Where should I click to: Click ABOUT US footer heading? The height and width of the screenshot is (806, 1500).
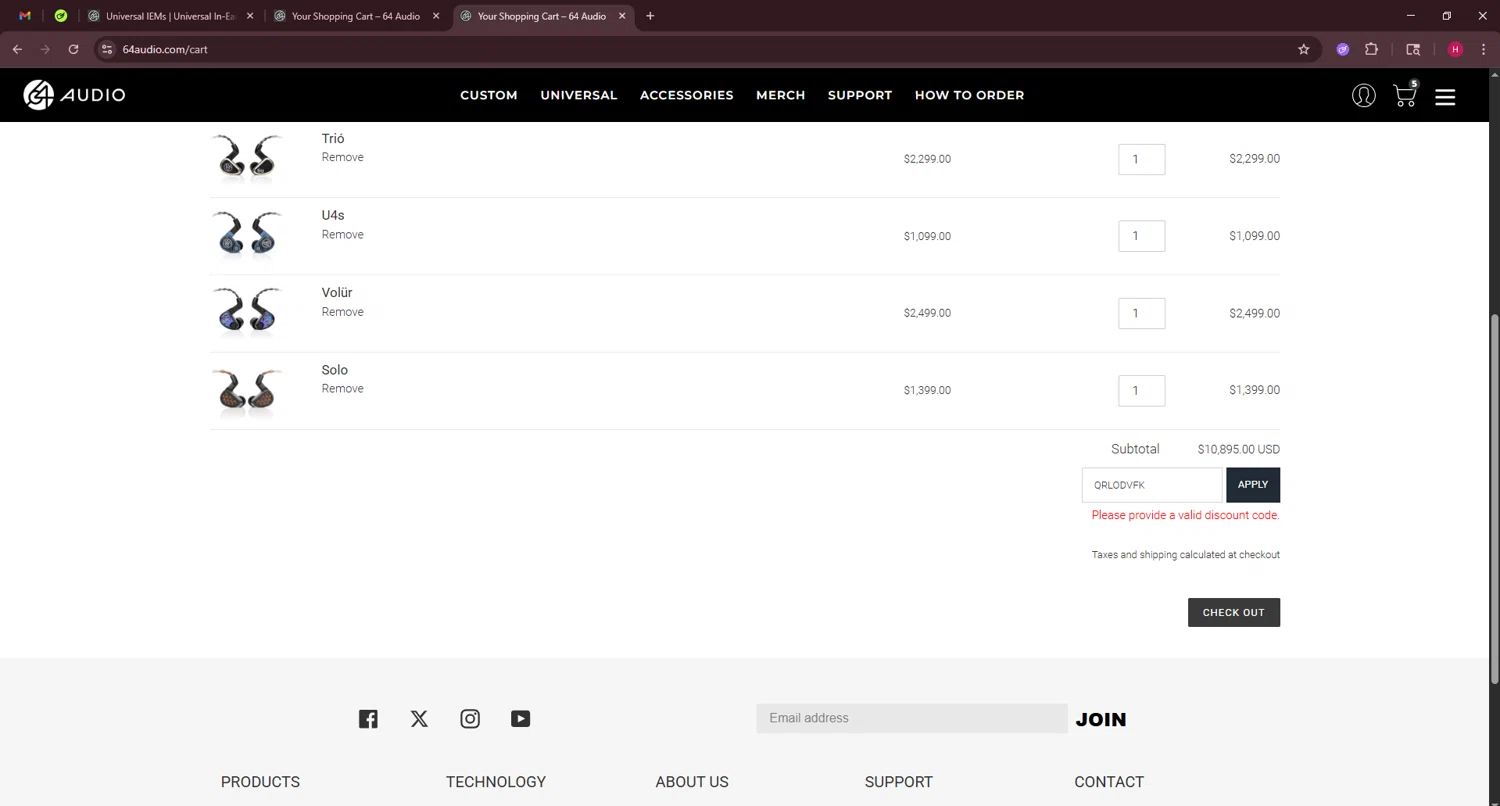692,782
